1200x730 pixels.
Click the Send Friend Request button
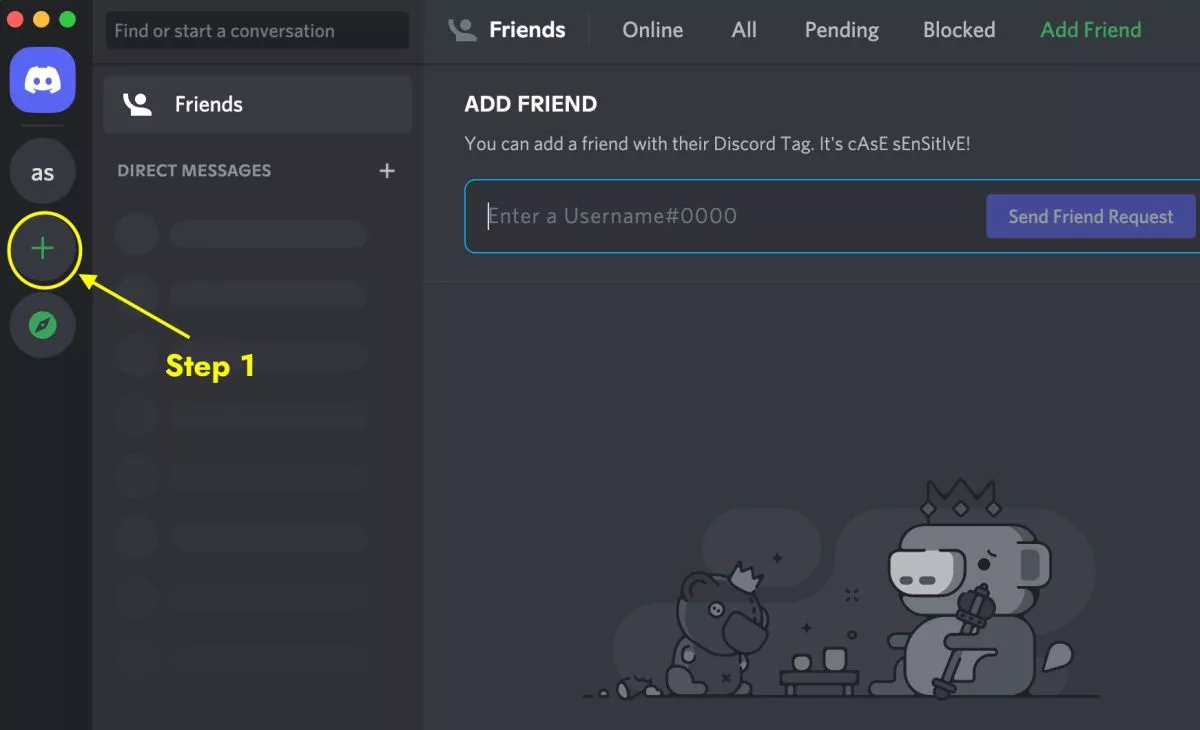pos(1090,216)
